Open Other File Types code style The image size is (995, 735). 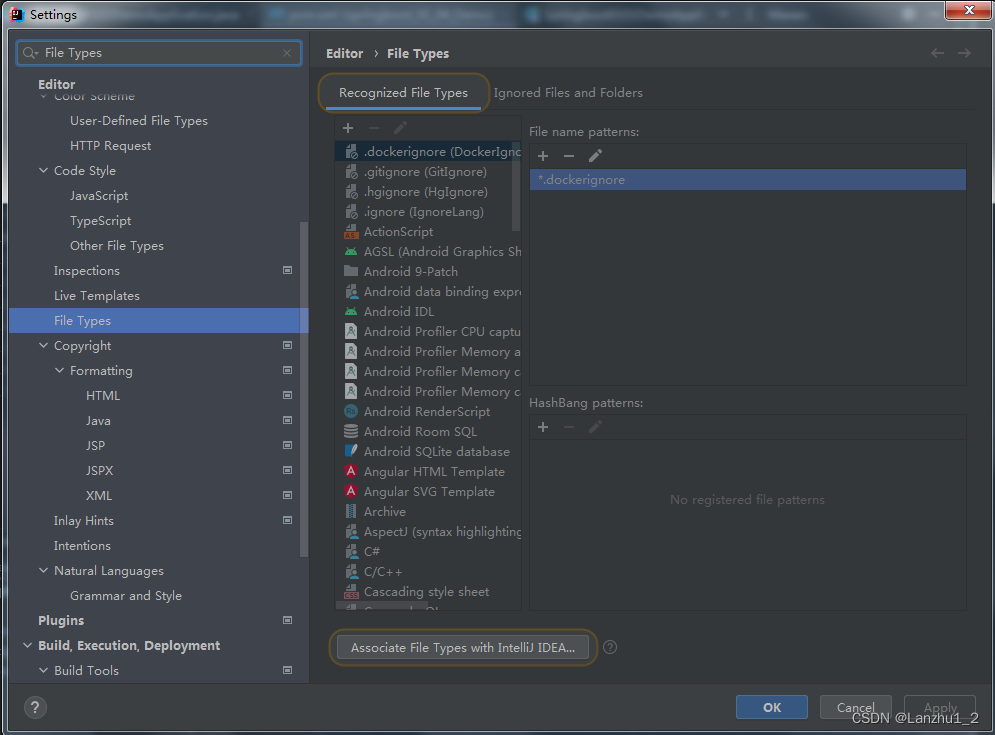tap(117, 246)
